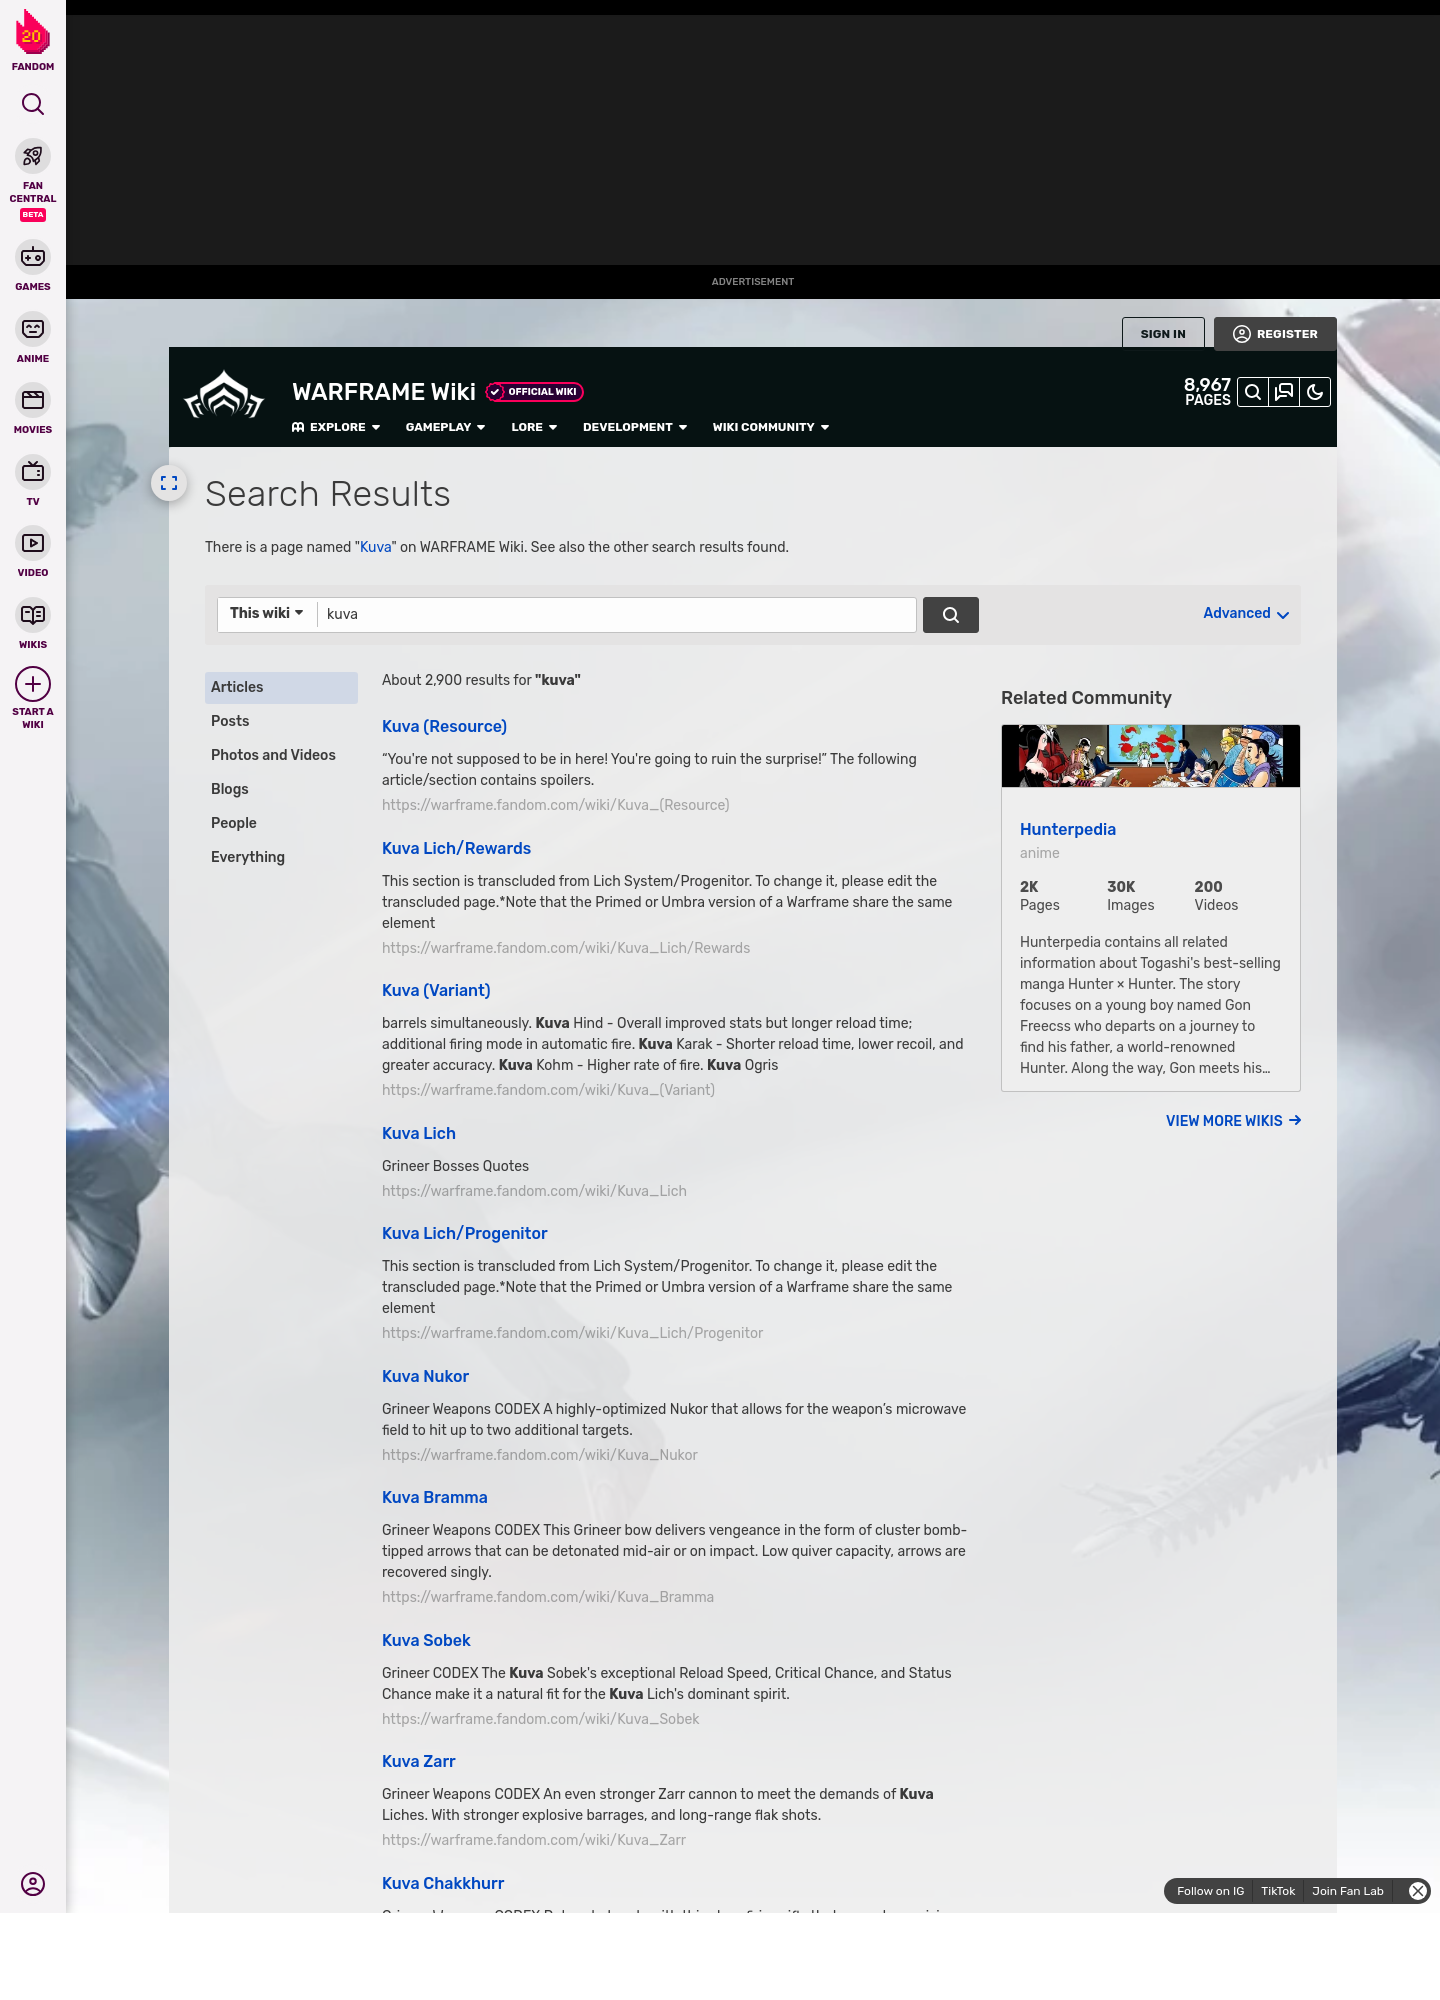Open the Movies clapperboard icon
1440x2000 pixels.
tap(33, 400)
